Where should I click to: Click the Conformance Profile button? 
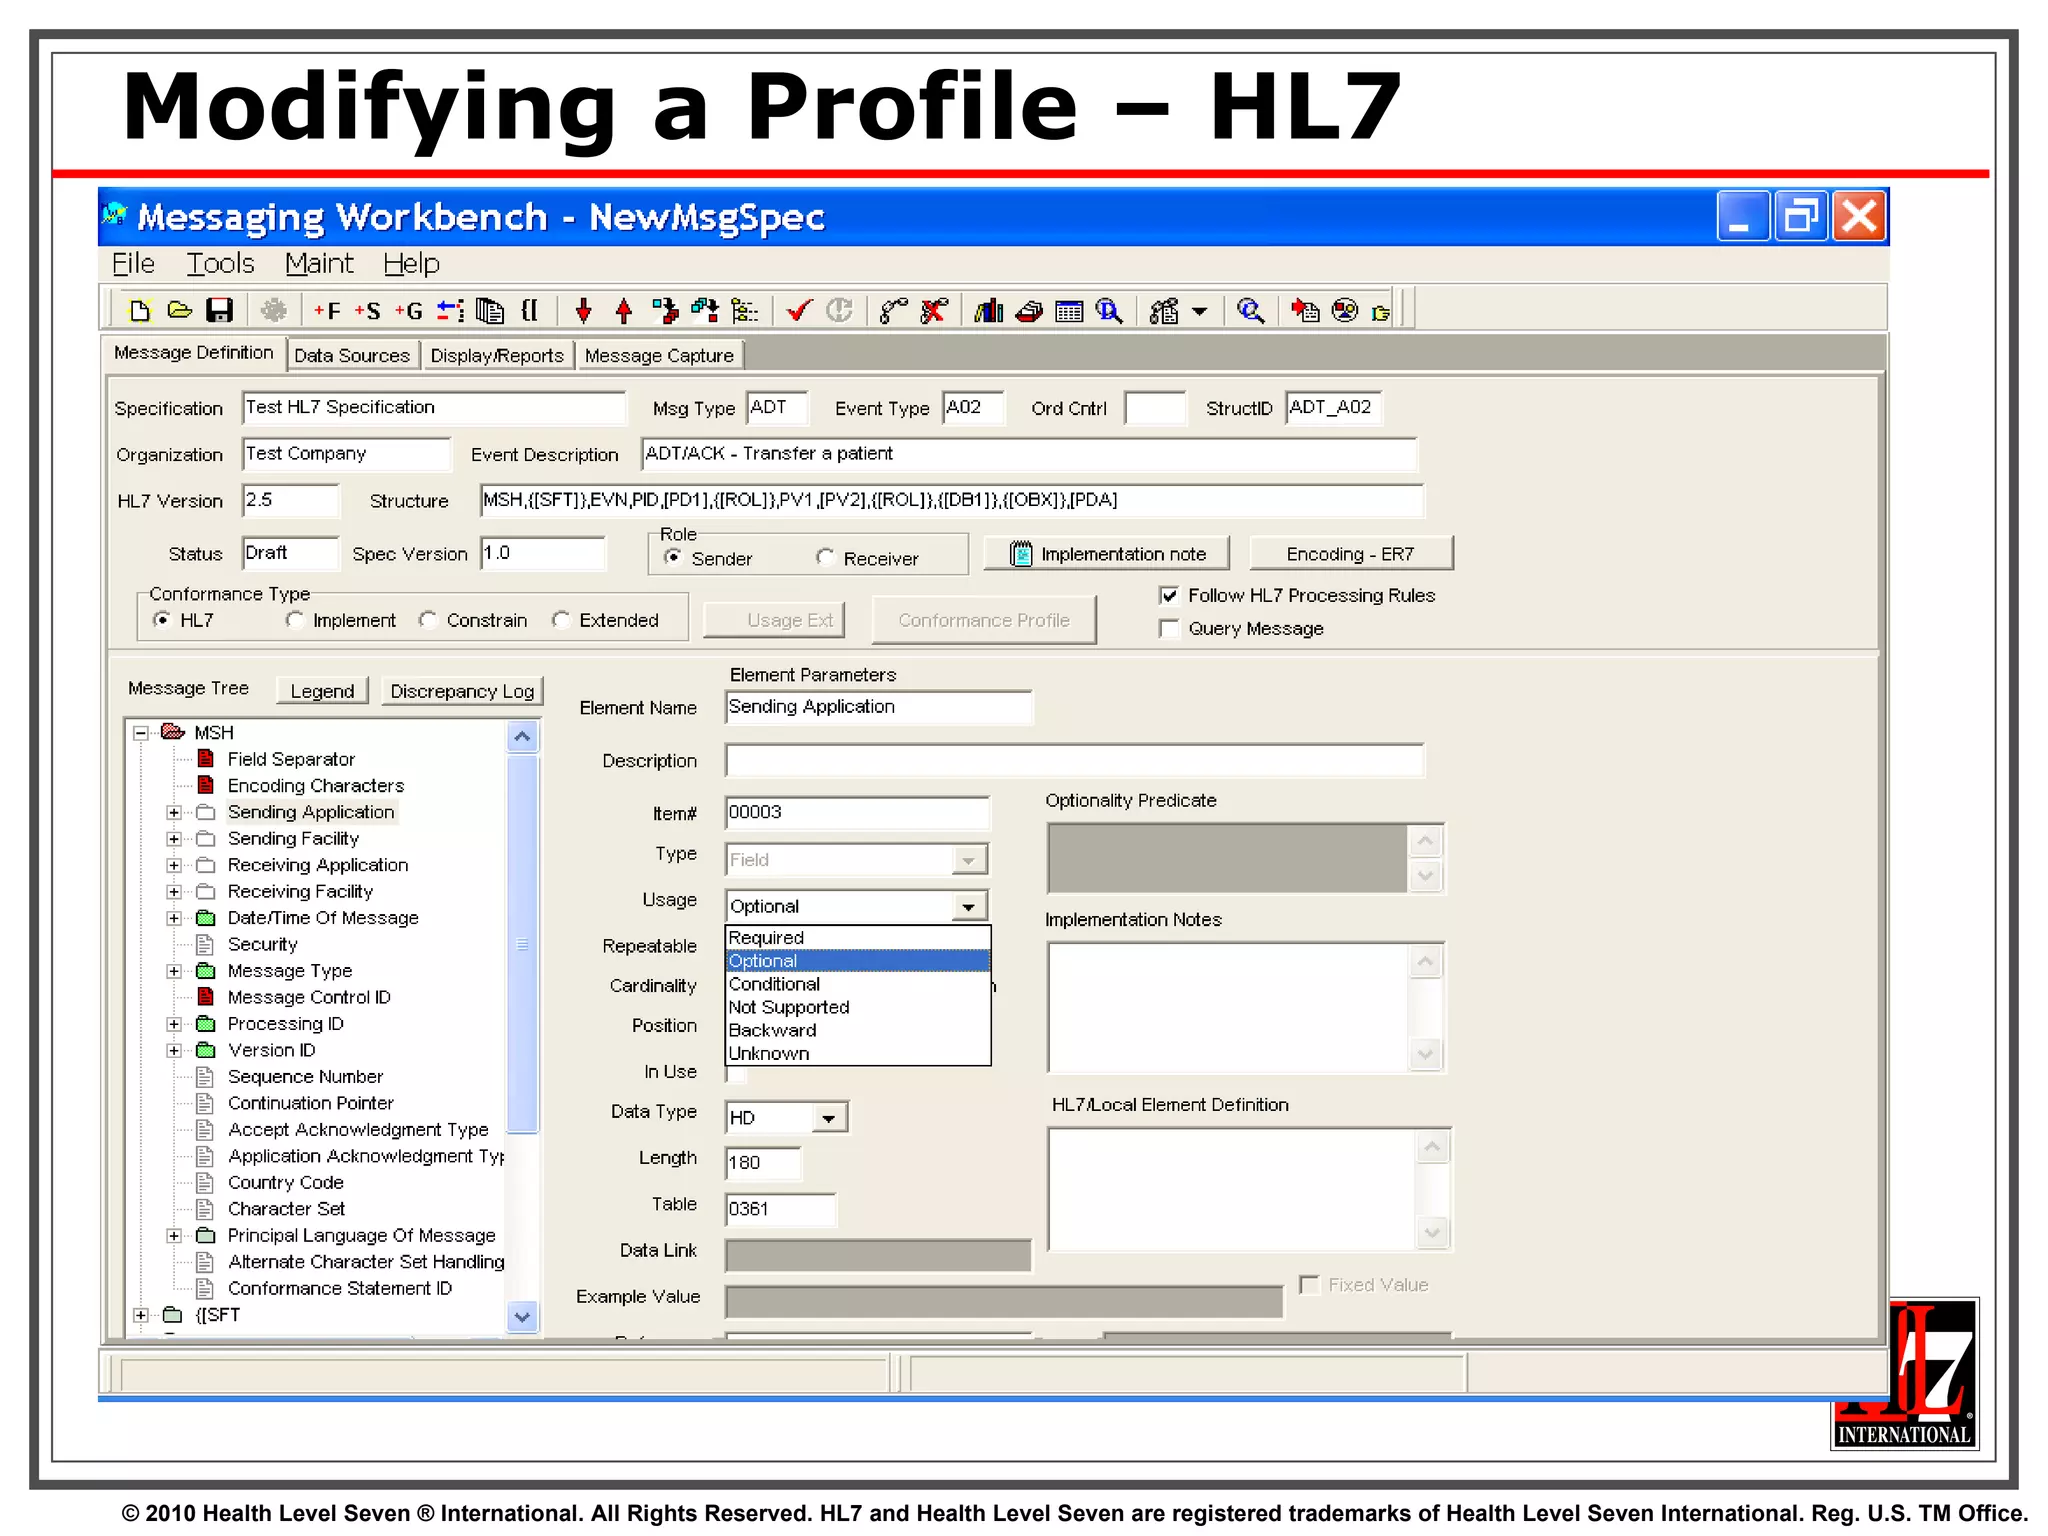pyautogui.click(x=984, y=620)
